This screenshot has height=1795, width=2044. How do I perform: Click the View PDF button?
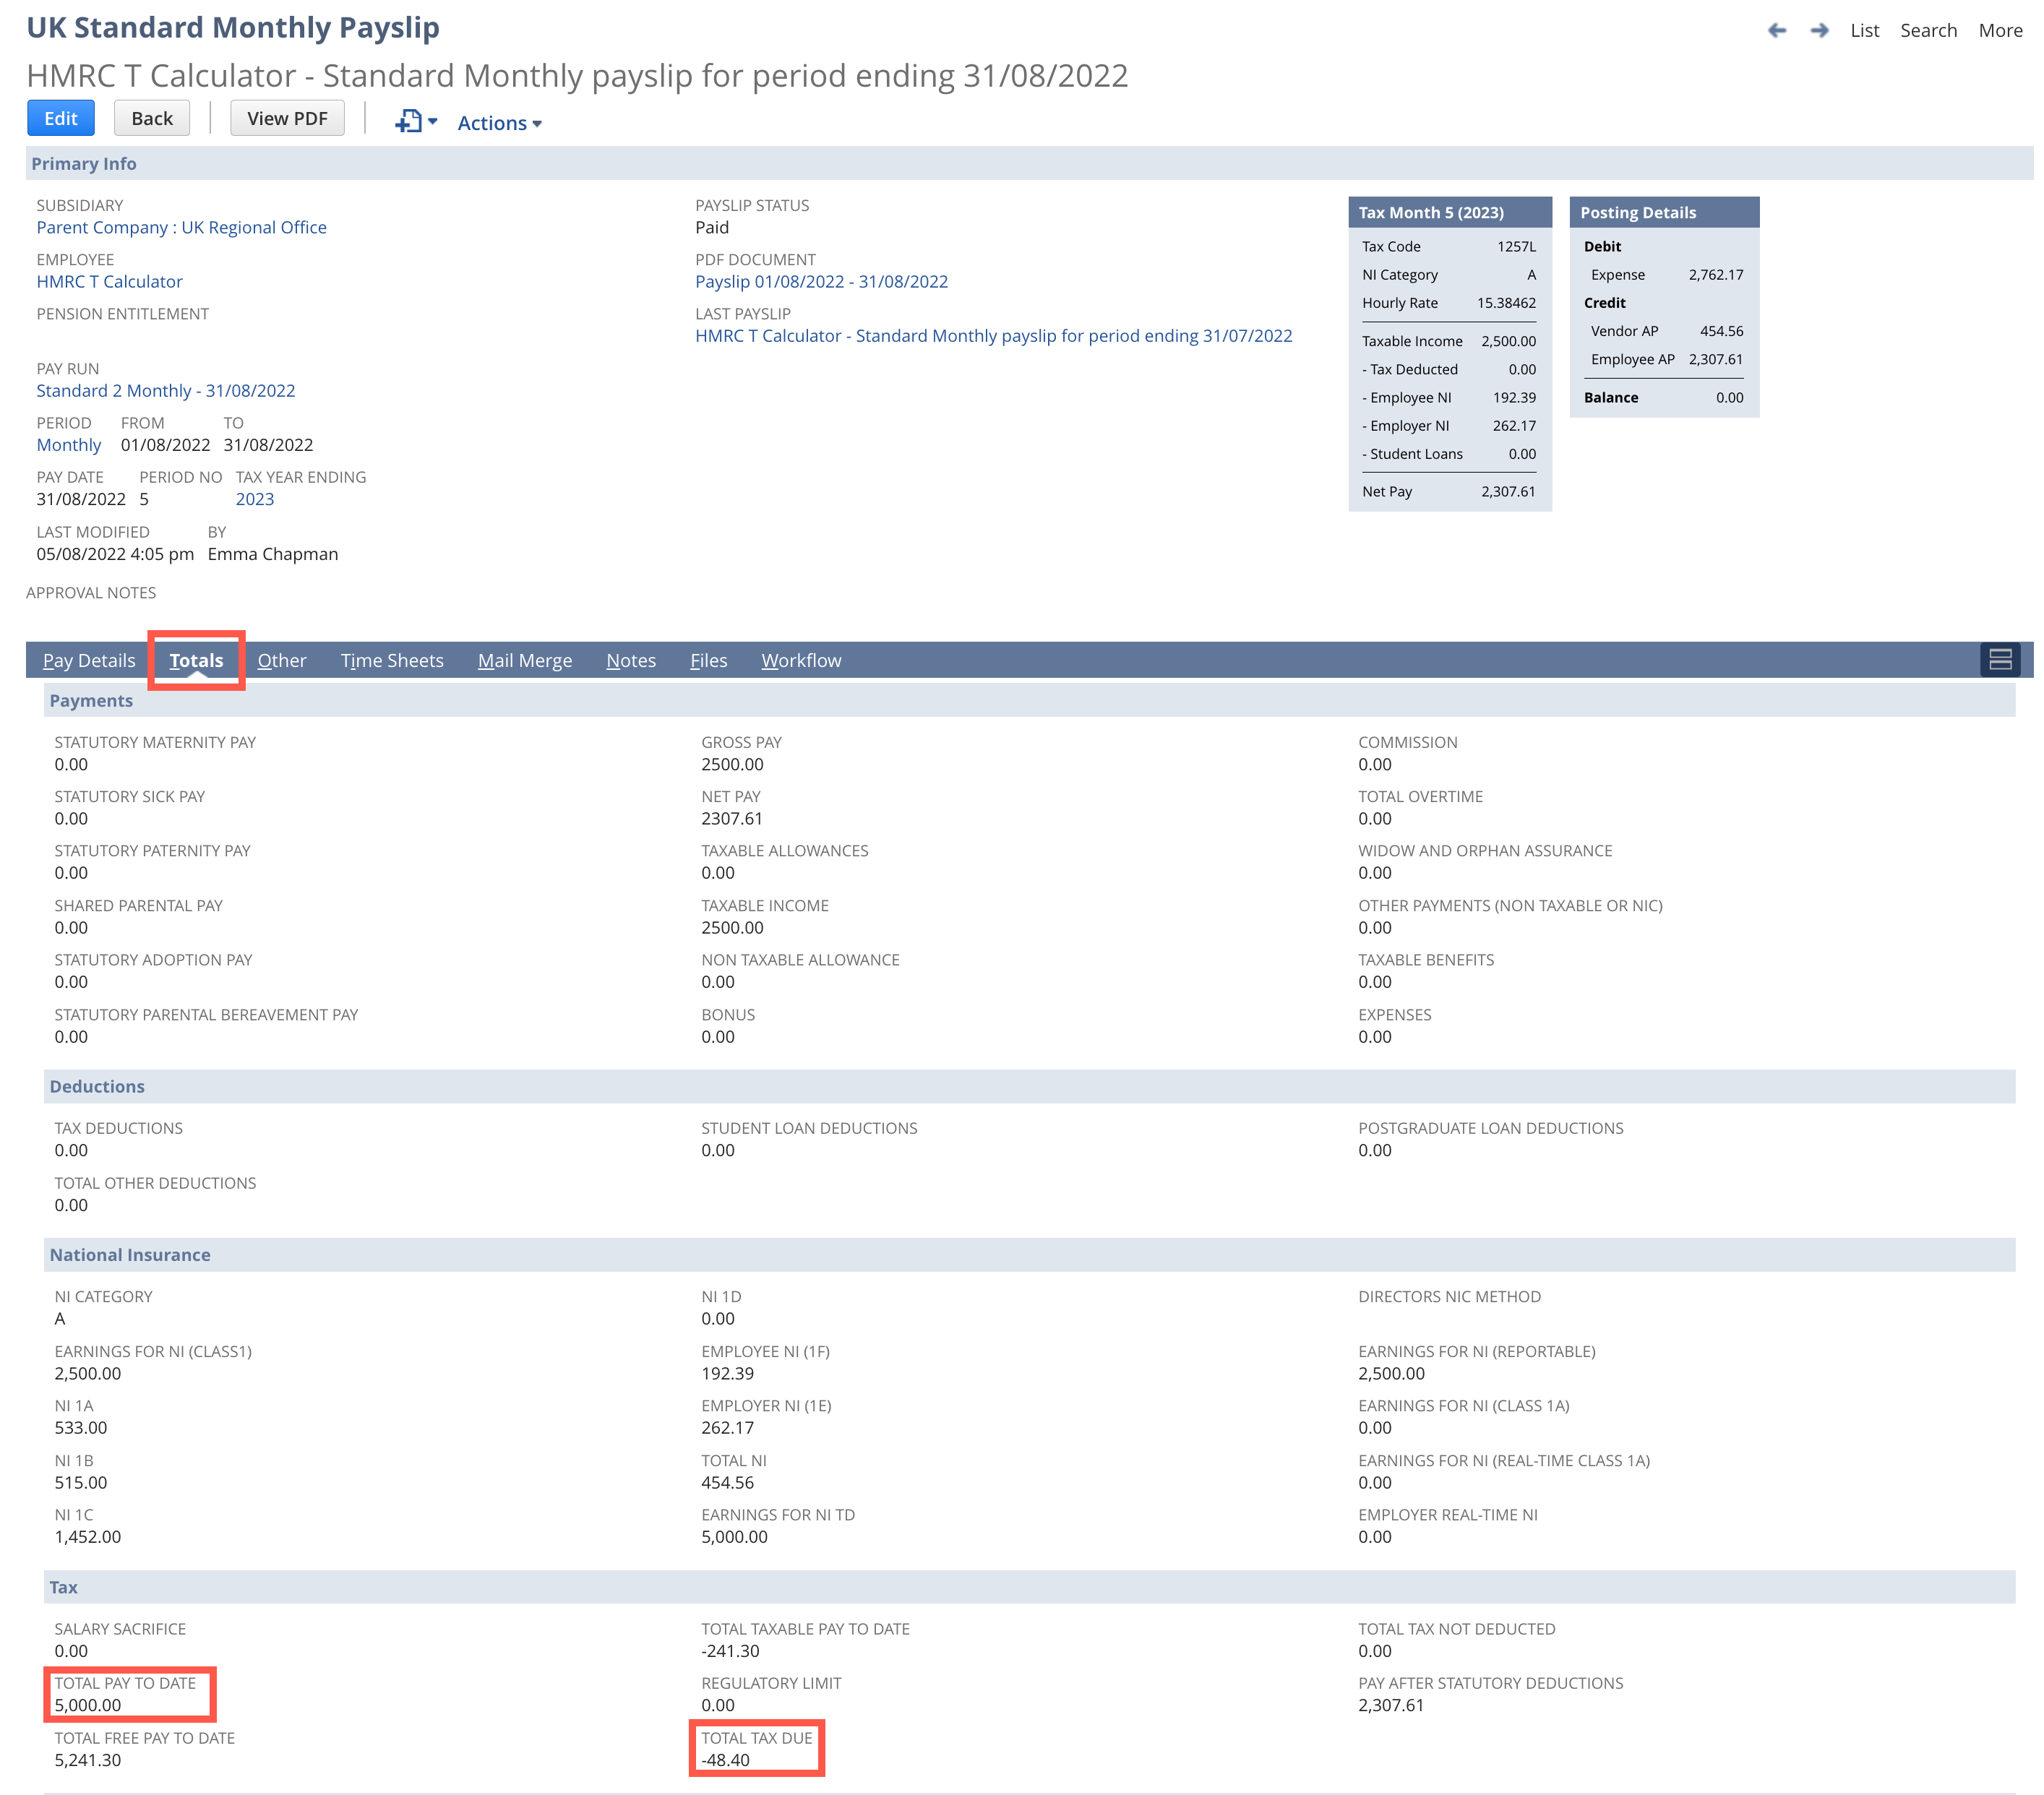(x=287, y=117)
